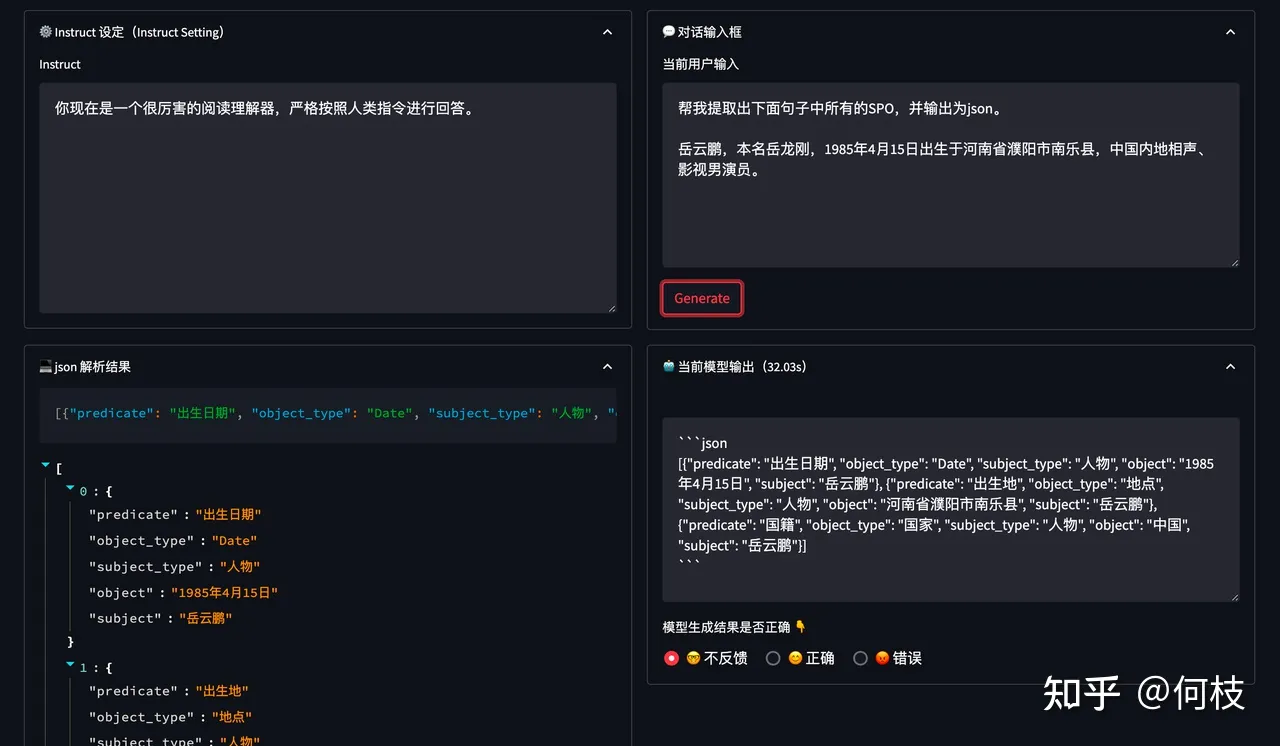Collapse the Instruct Setting panel chevron
The width and height of the screenshot is (1280, 746).
(x=607, y=32)
